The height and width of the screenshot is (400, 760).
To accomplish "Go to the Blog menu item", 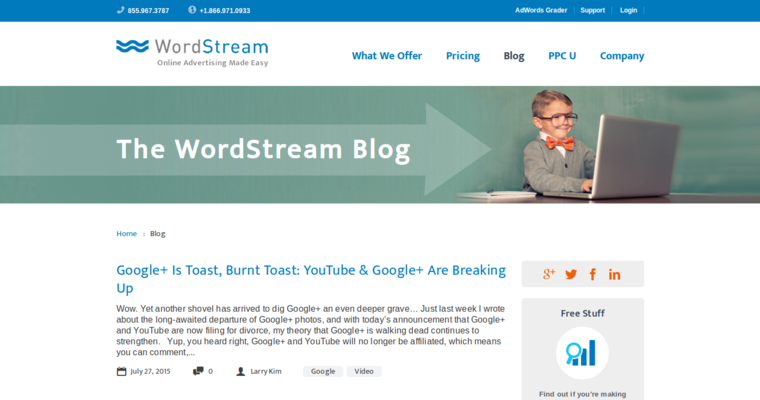I will tap(514, 56).
